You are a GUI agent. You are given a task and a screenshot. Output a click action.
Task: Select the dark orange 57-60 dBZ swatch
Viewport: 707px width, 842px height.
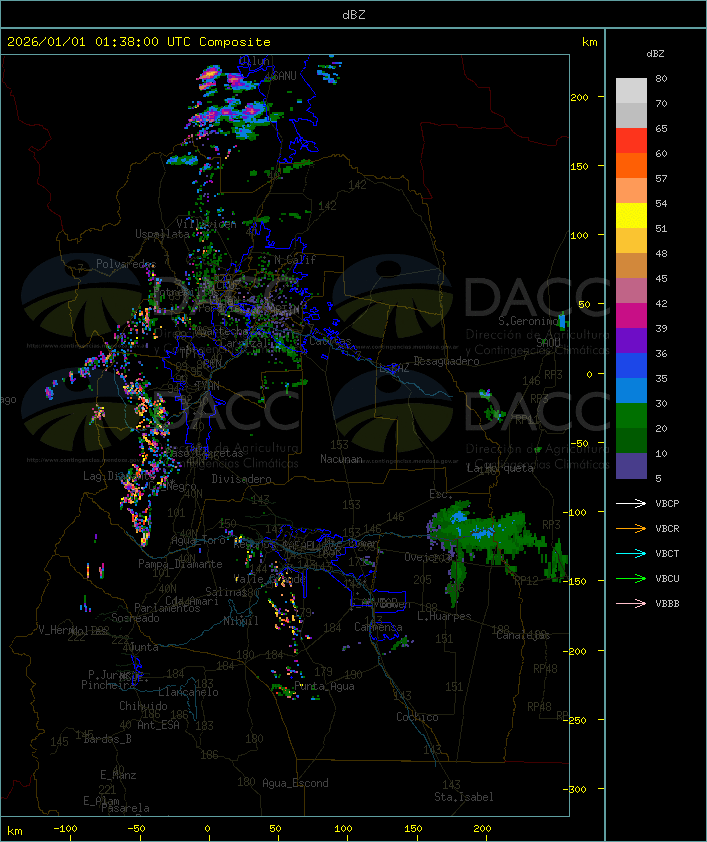[631, 165]
